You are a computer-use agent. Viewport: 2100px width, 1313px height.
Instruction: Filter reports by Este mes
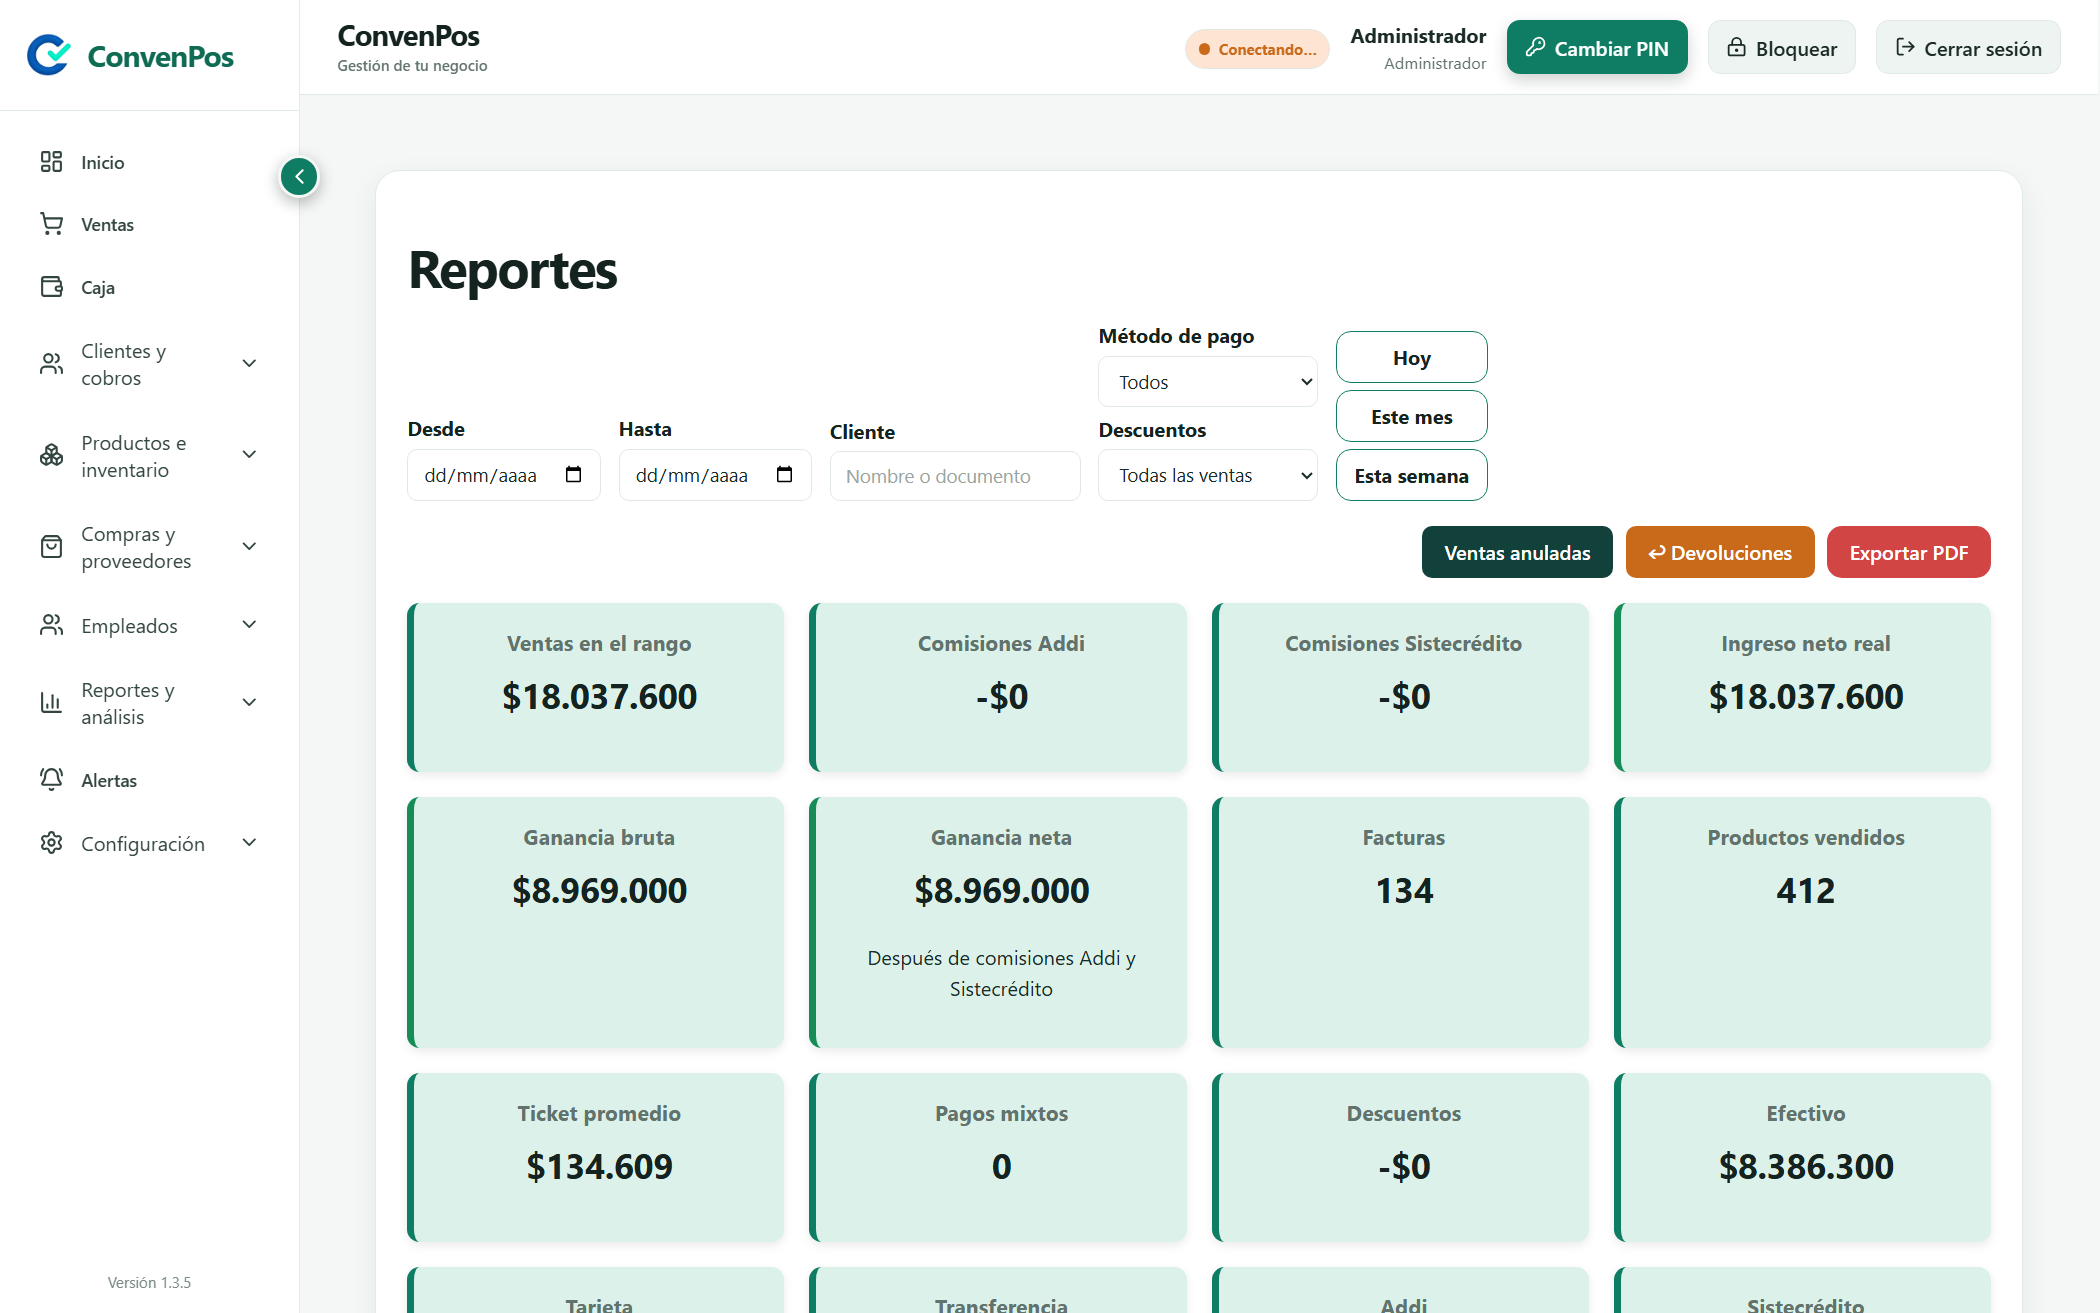pos(1411,416)
